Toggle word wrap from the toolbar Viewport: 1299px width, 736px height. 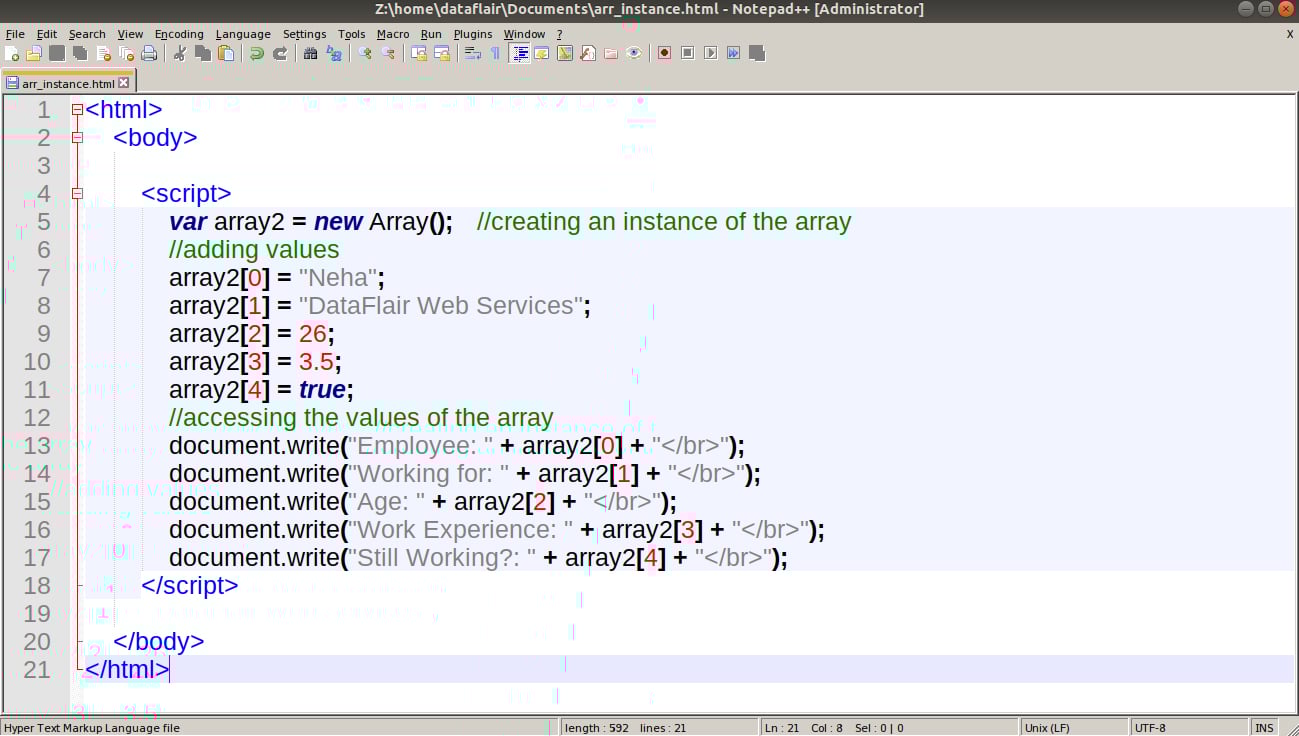pyautogui.click(x=472, y=52)
